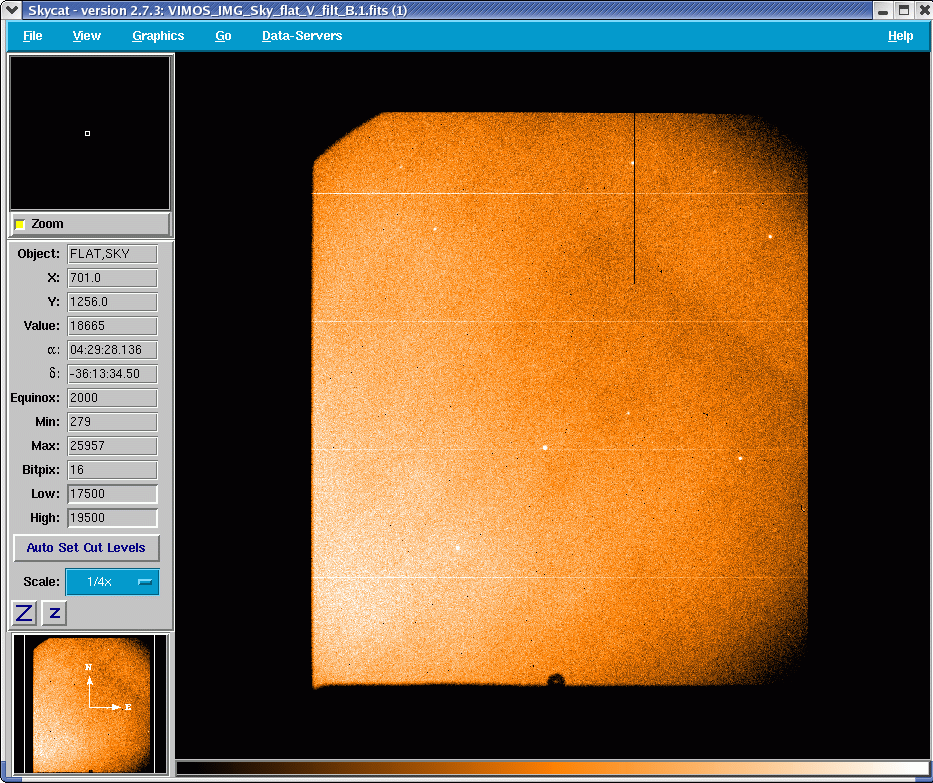Click the Y value 1256.0
This screenshot has width=933, height=783.
(x=112, y=302)
